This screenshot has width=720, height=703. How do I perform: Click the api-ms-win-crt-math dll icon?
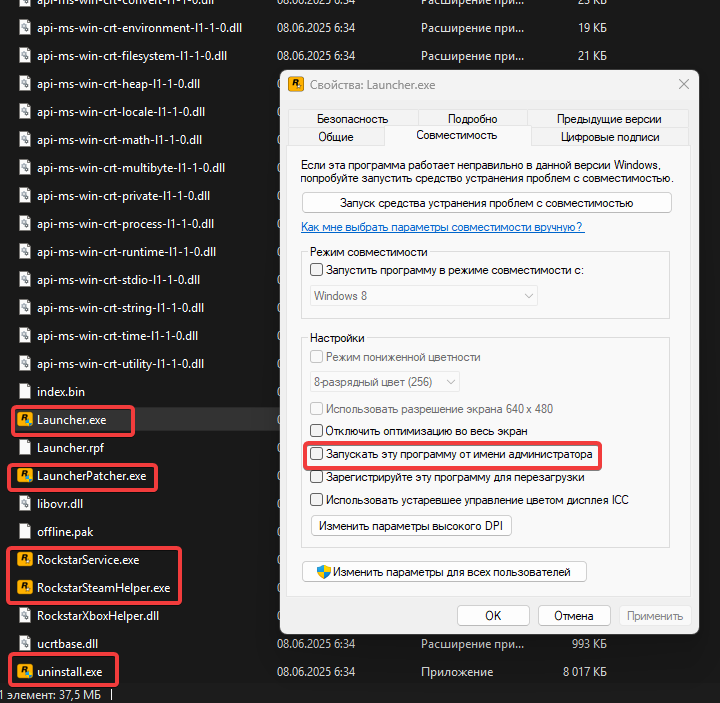pos(25,140)
